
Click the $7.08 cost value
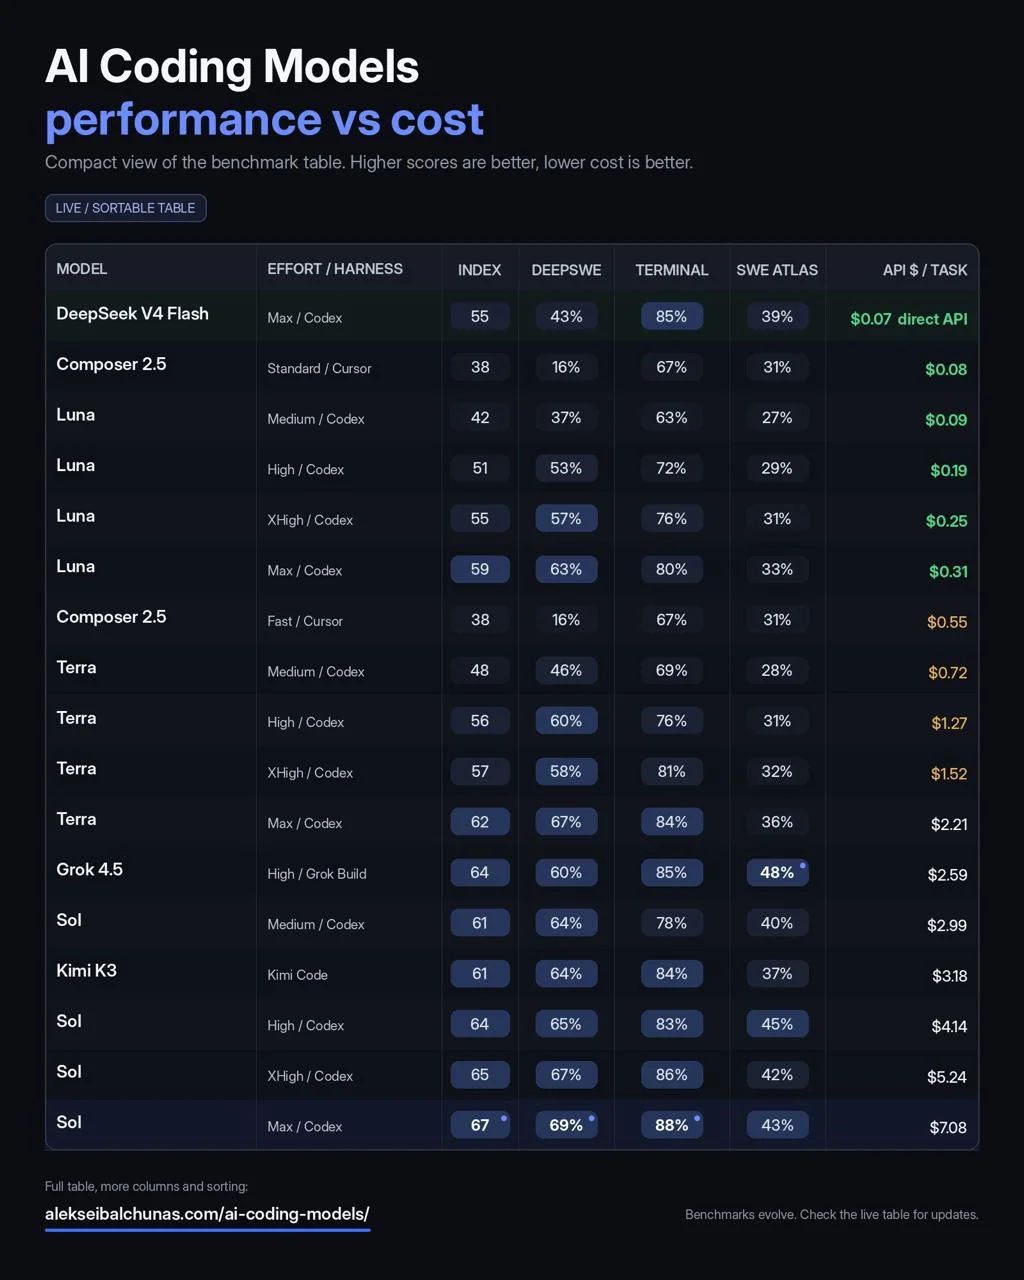click(948, 1128)
